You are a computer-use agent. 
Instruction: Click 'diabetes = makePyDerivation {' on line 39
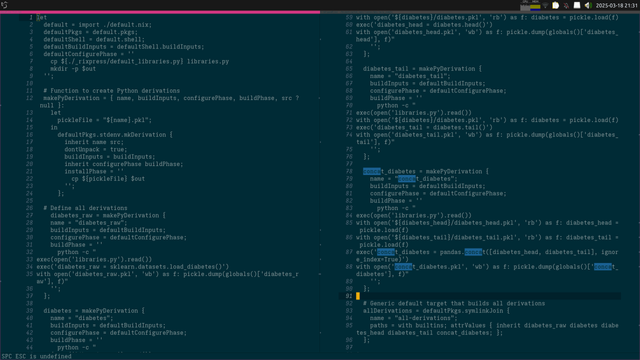(94, 311)
